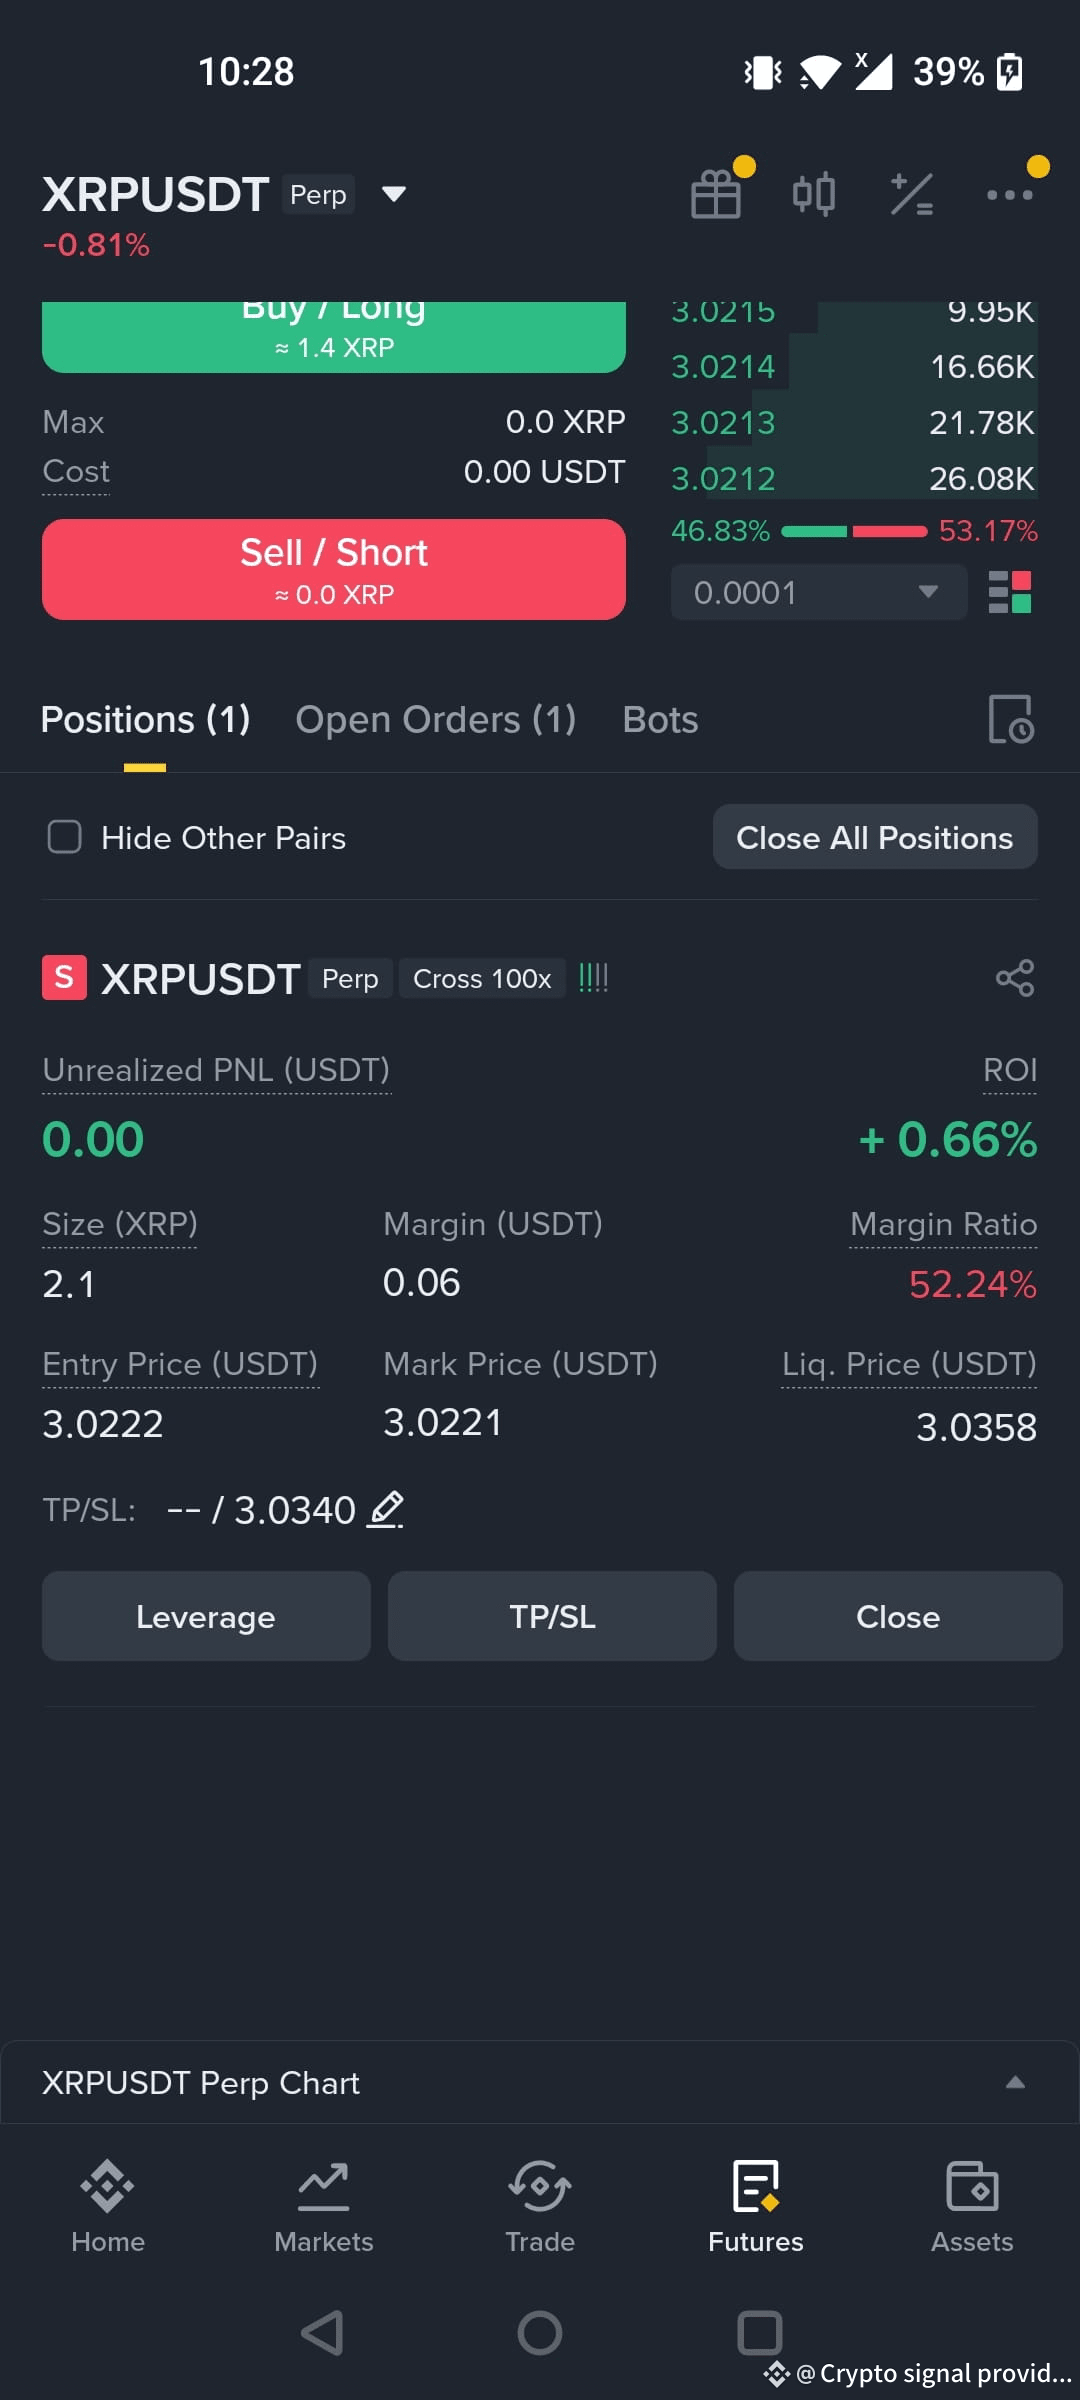Image resolution: width=1080 pixels, height=2400 pixels.
Task: Switch to the Bots tab
Action: tap(660, 720)
